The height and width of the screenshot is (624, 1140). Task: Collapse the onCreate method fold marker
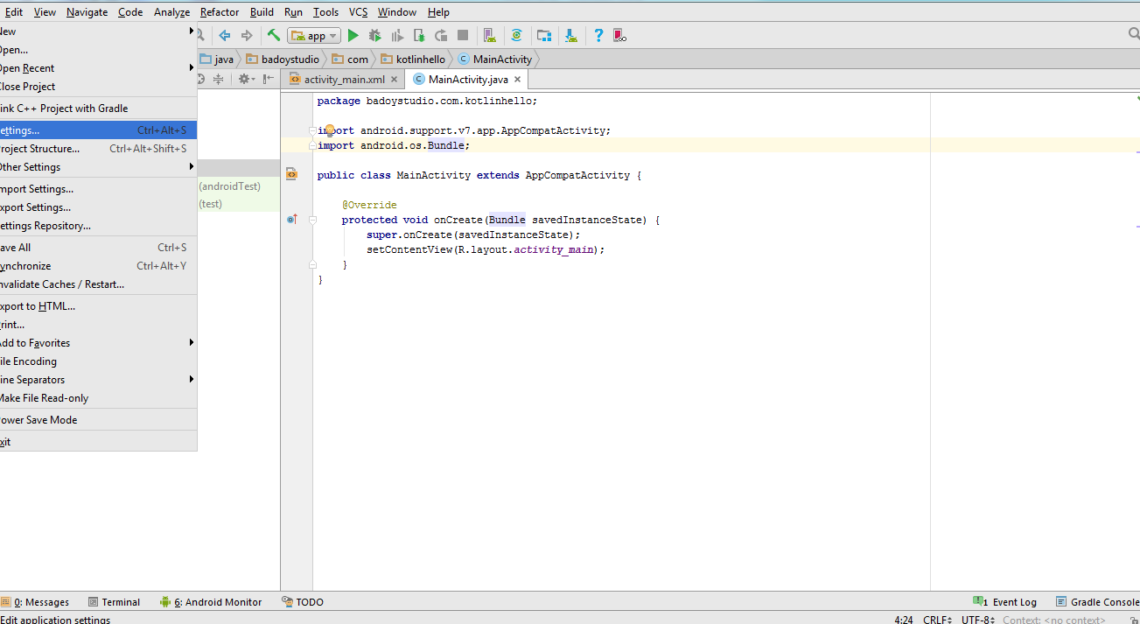(313, 220)
